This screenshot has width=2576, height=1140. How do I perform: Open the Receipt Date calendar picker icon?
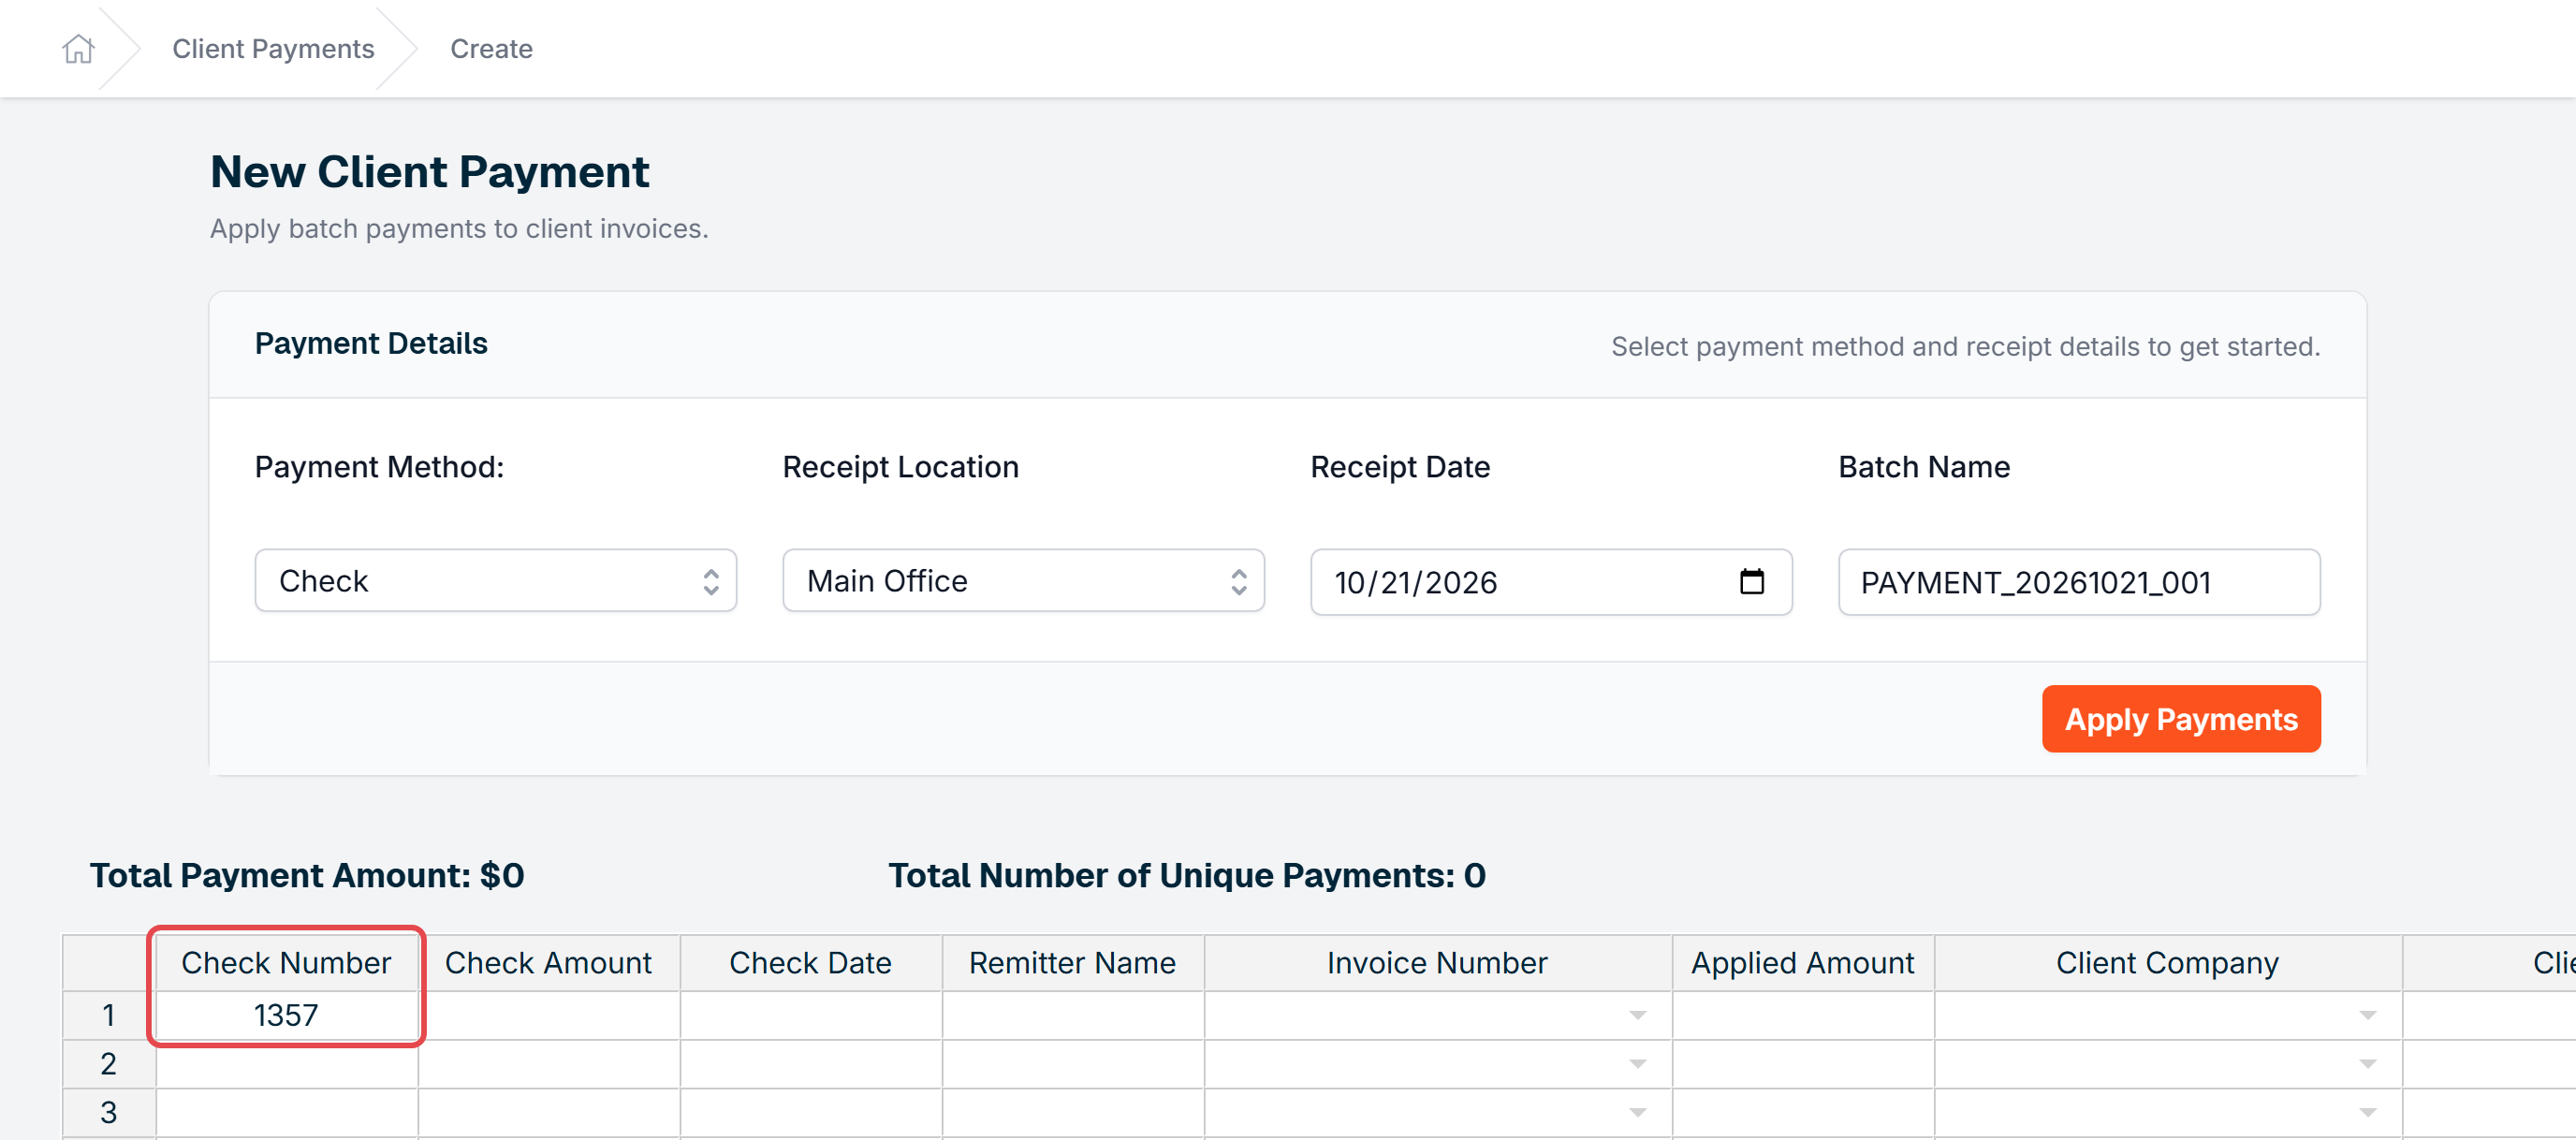1751,581
